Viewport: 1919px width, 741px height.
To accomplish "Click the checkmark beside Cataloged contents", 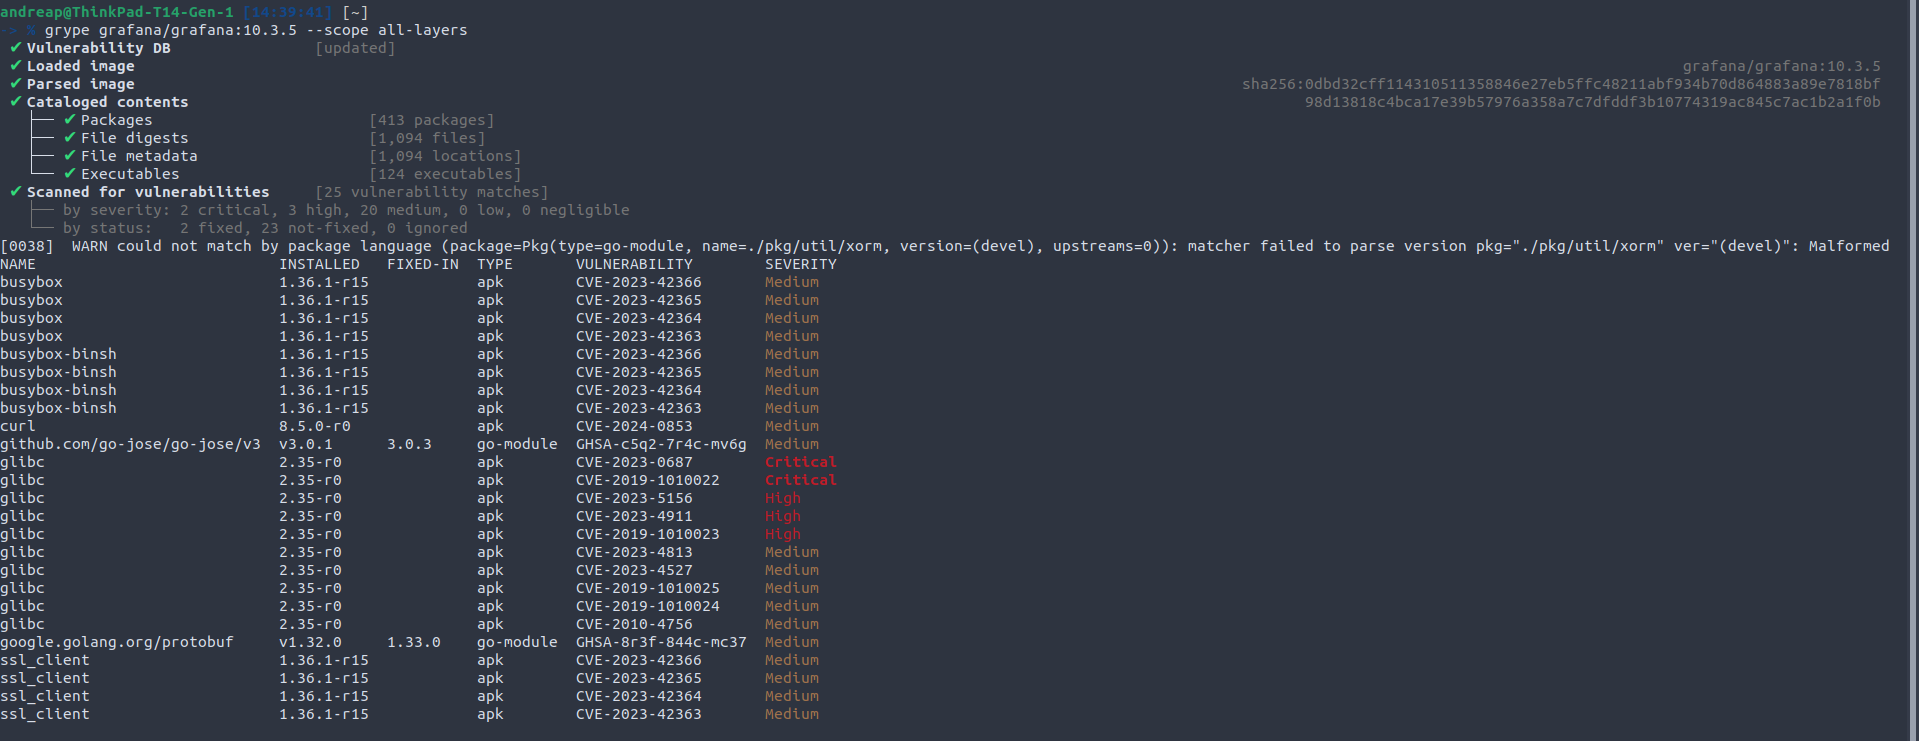I will click(15, 102).
